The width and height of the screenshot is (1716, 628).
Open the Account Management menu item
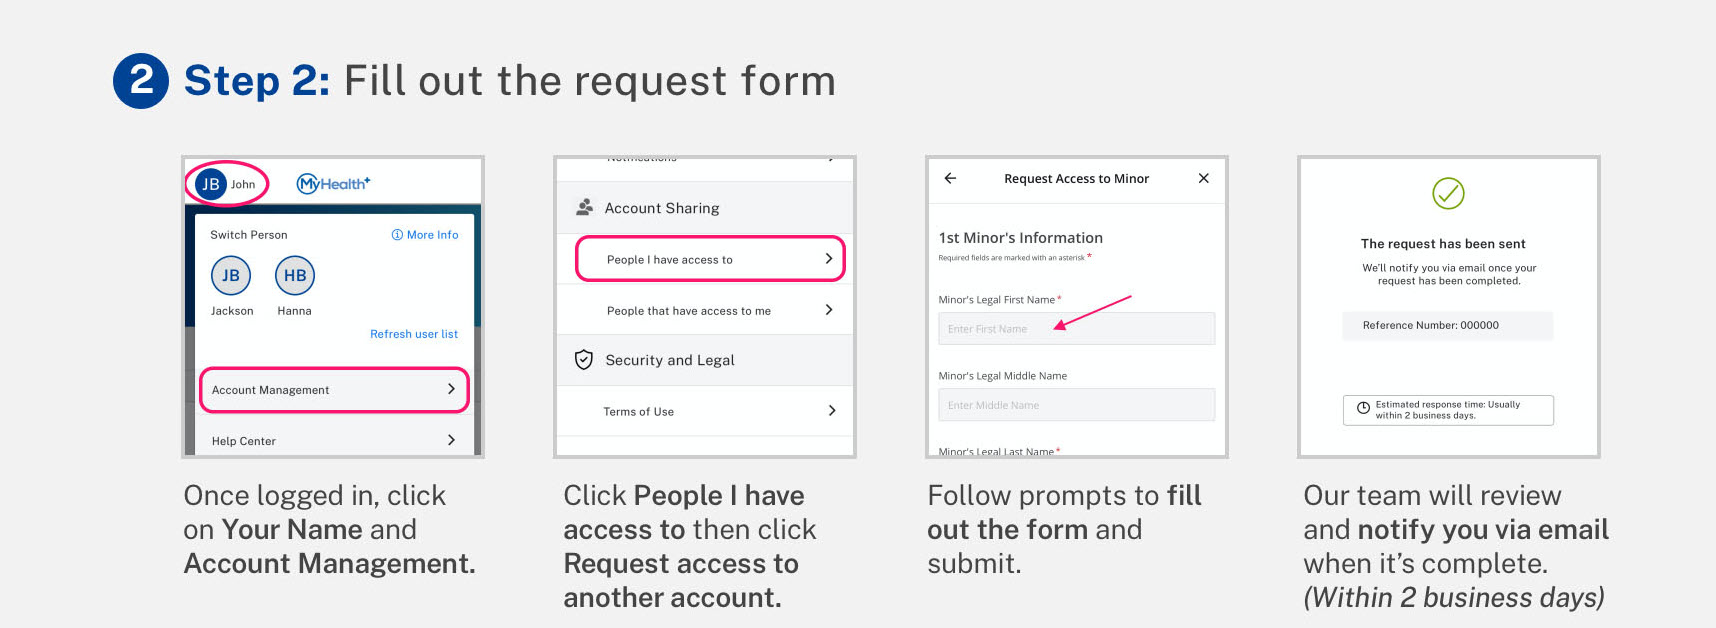[x=334, y=390]
